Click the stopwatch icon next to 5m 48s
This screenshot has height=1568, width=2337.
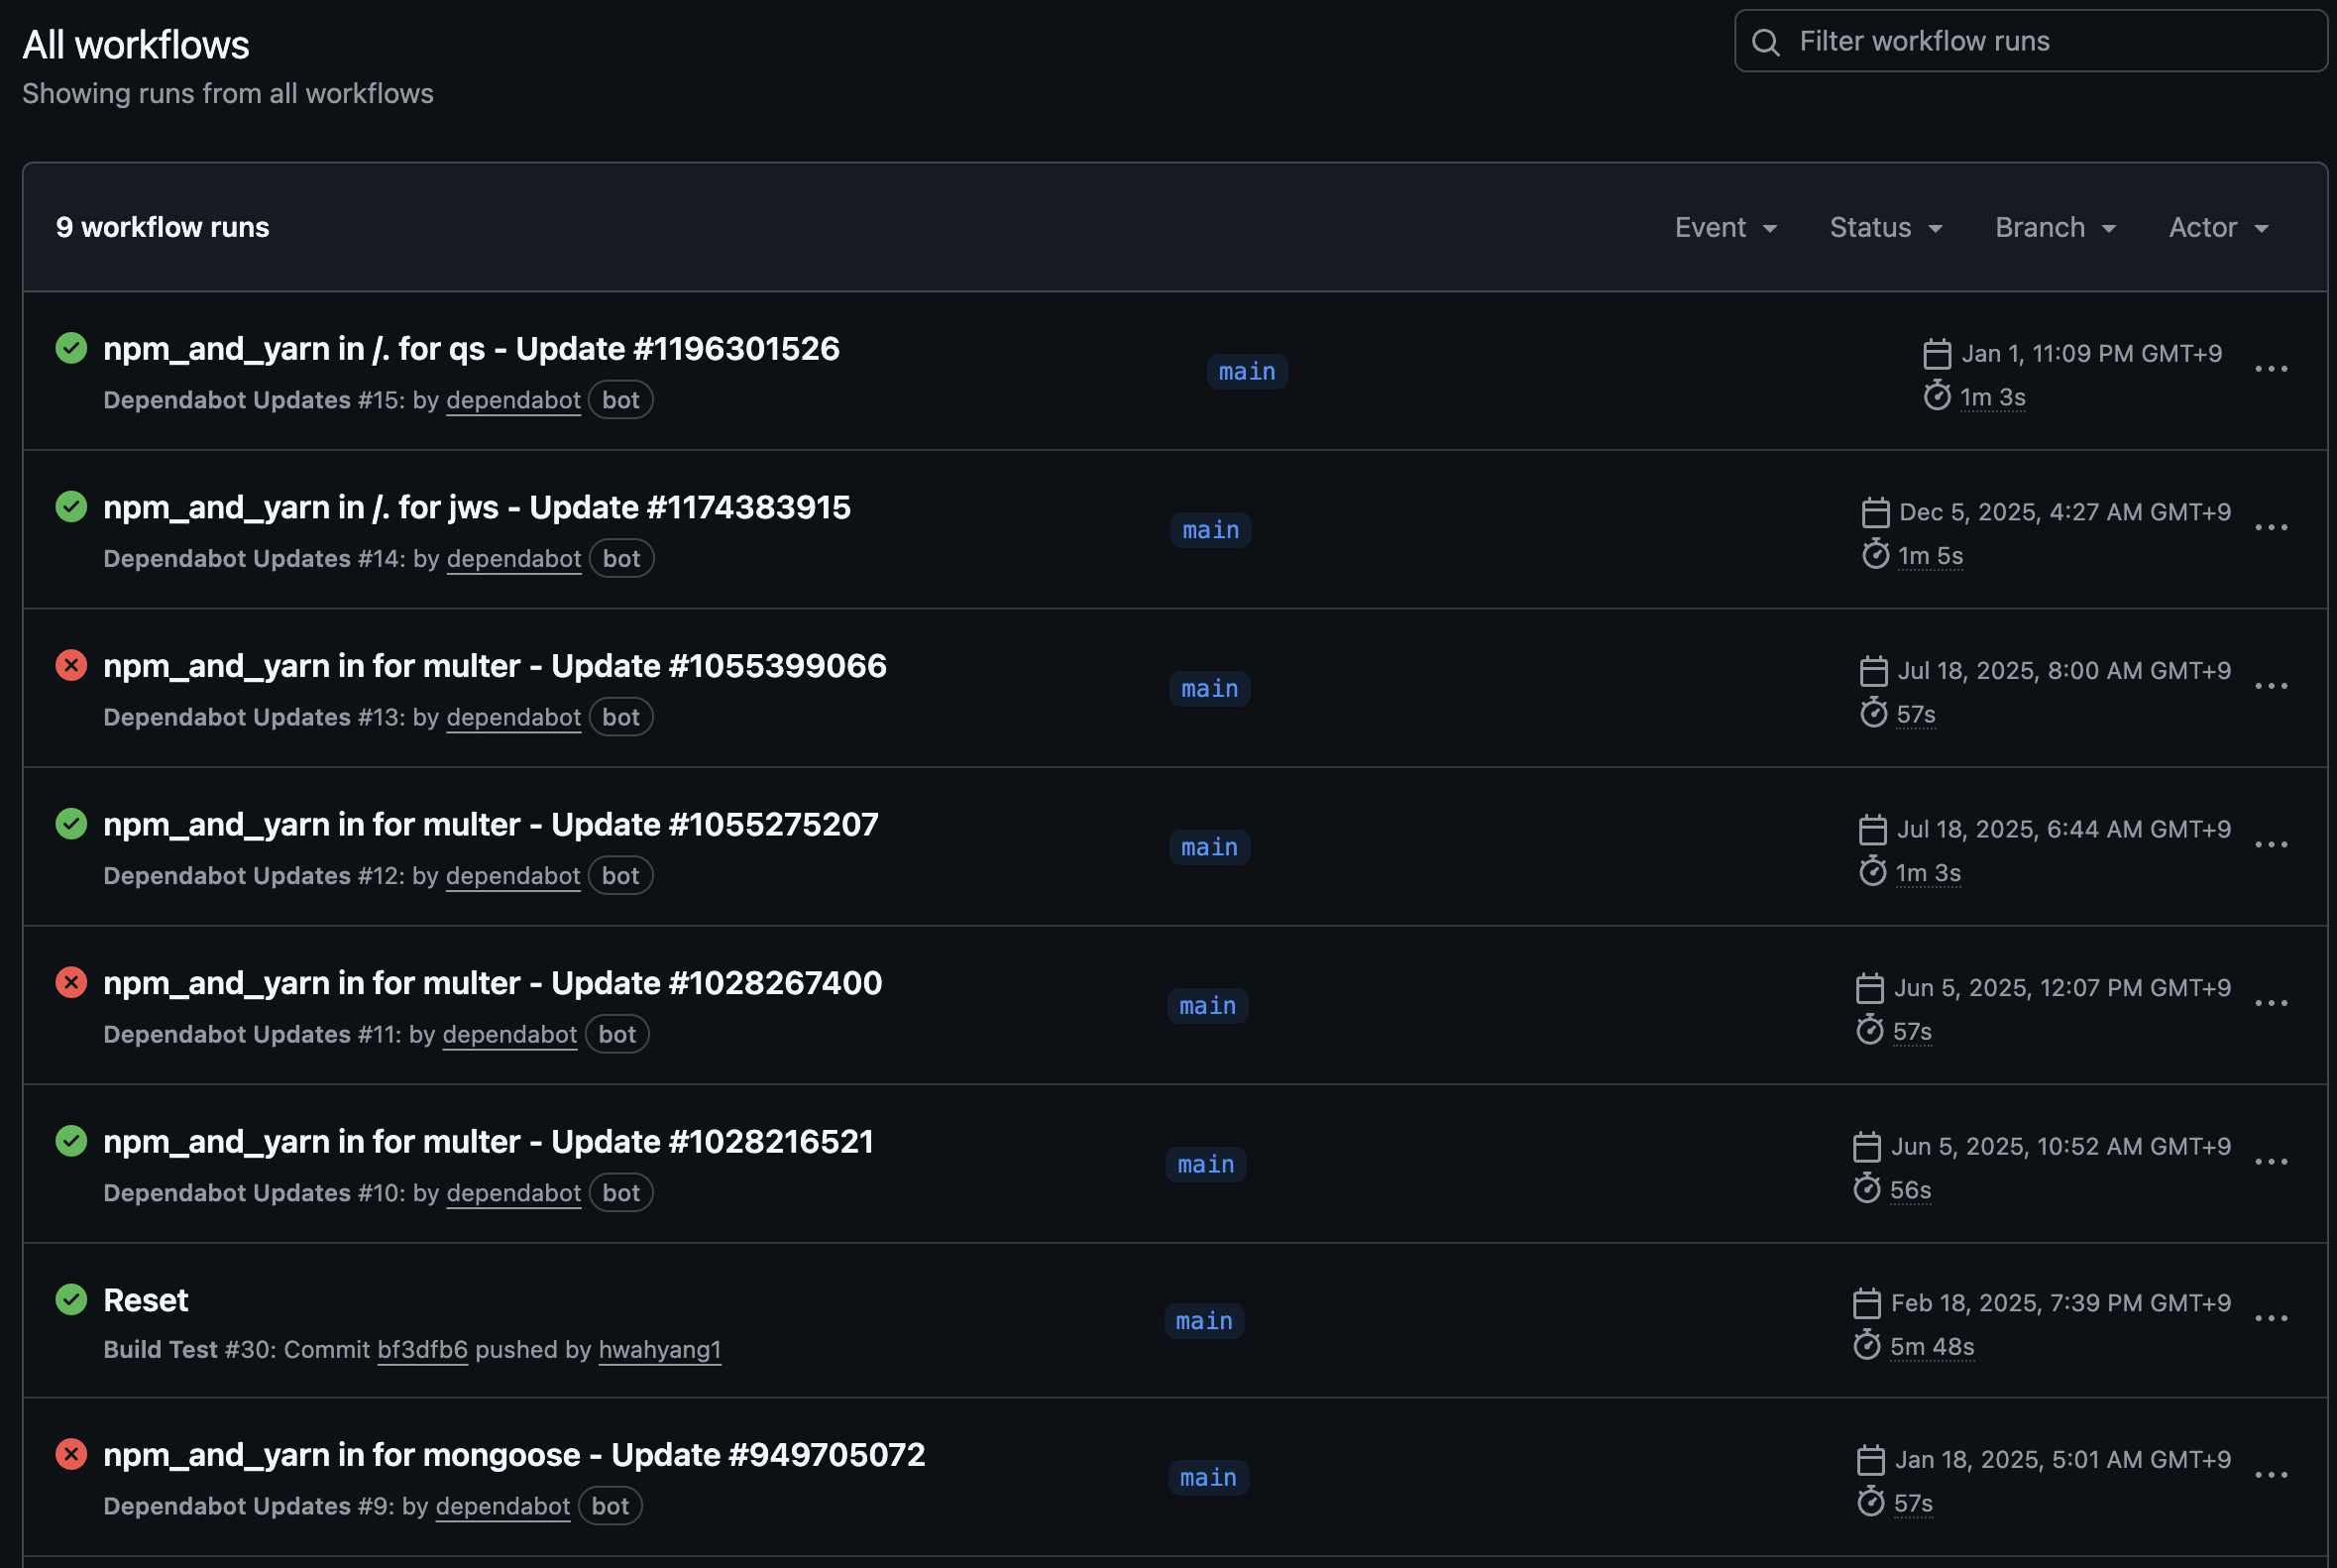[x=1866, y=1346]
